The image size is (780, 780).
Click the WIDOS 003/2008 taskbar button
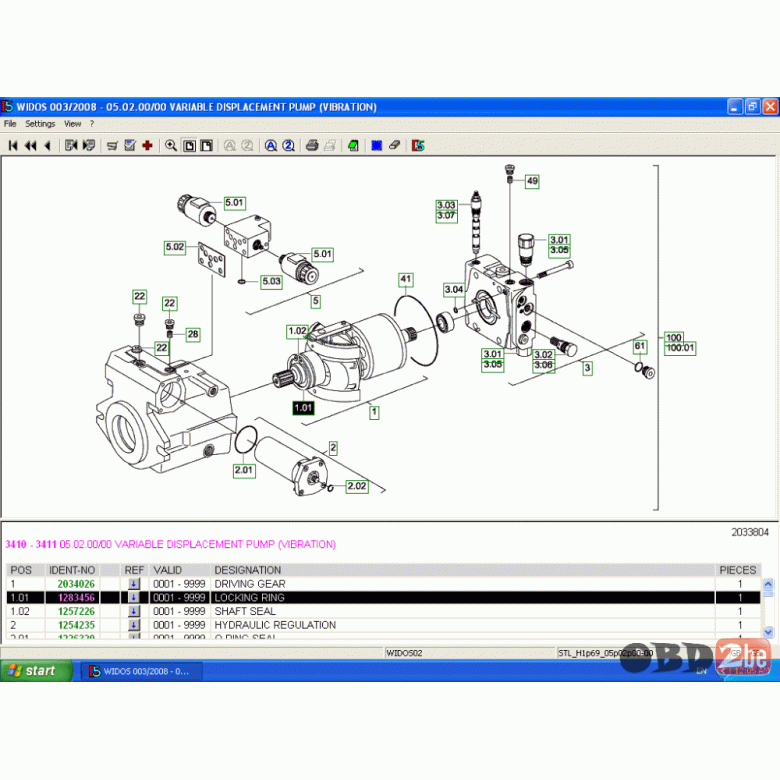pyautogui.click(x=142, y=671)
